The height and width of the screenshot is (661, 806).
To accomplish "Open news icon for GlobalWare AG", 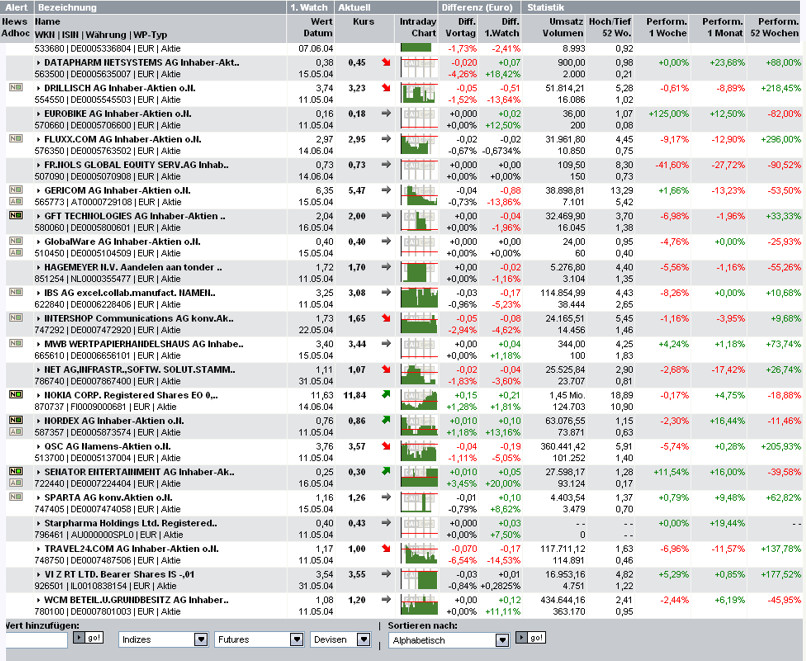I will tap(16, 241).
